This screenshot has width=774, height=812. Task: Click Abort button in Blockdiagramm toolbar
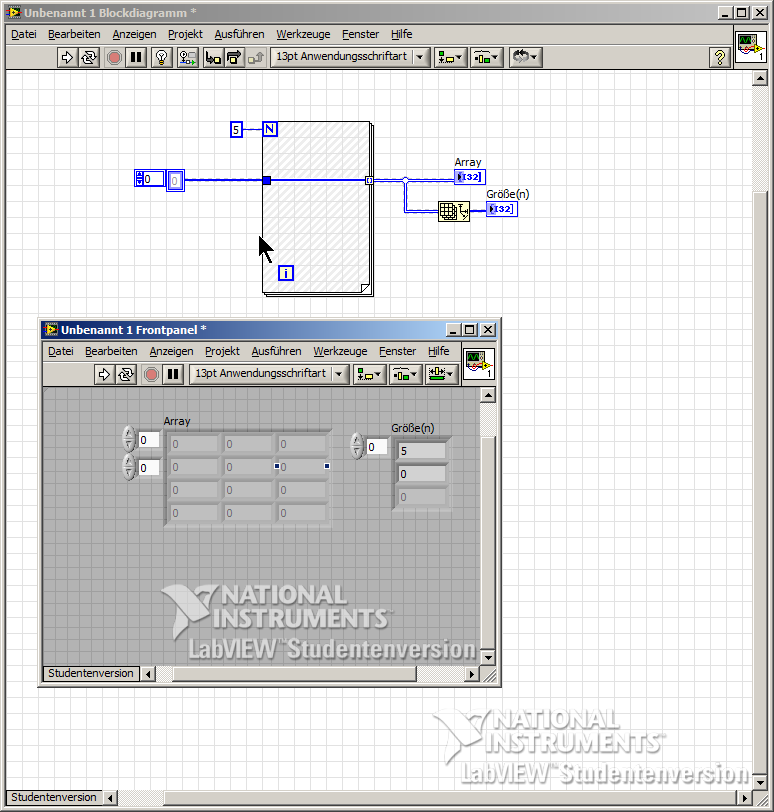114,57
